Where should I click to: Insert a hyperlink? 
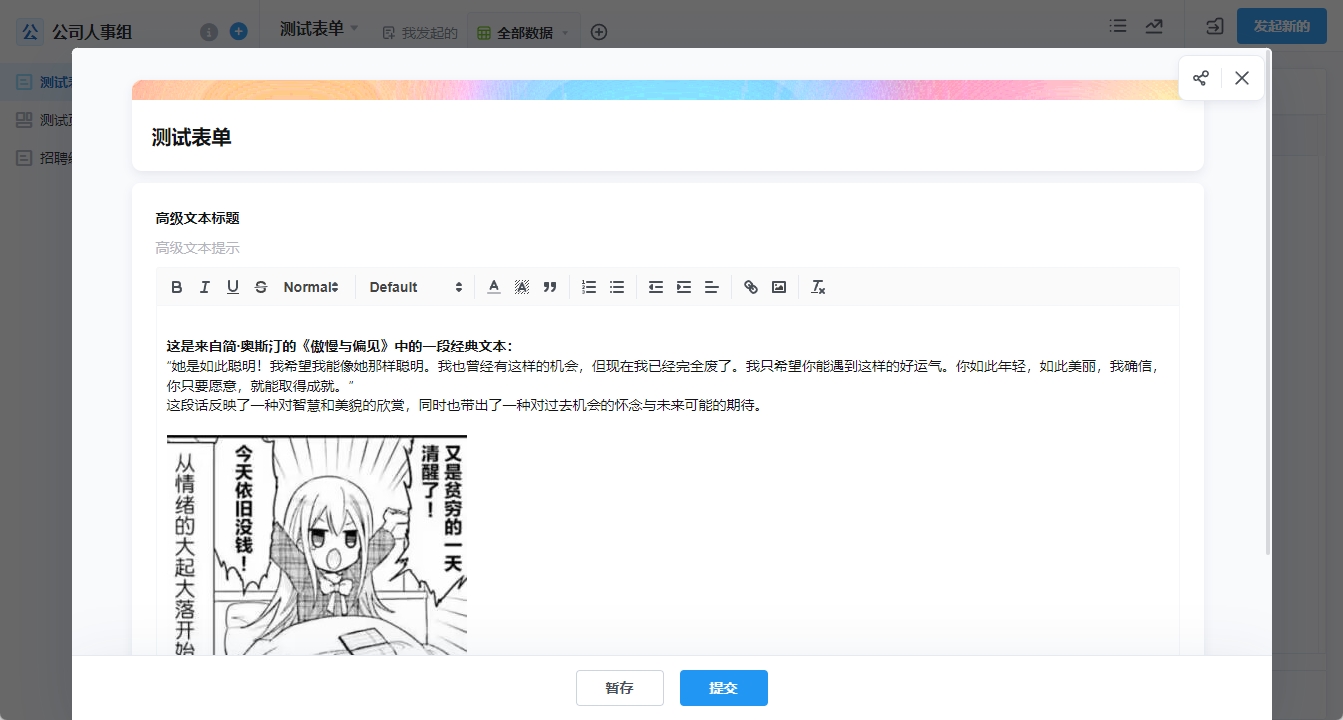[751, 287]
